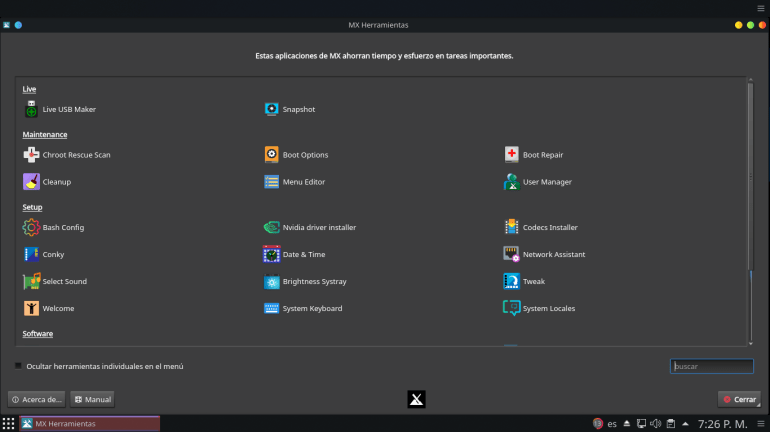Open the Conky tool

pyautogui.click(x=53, y=254)
